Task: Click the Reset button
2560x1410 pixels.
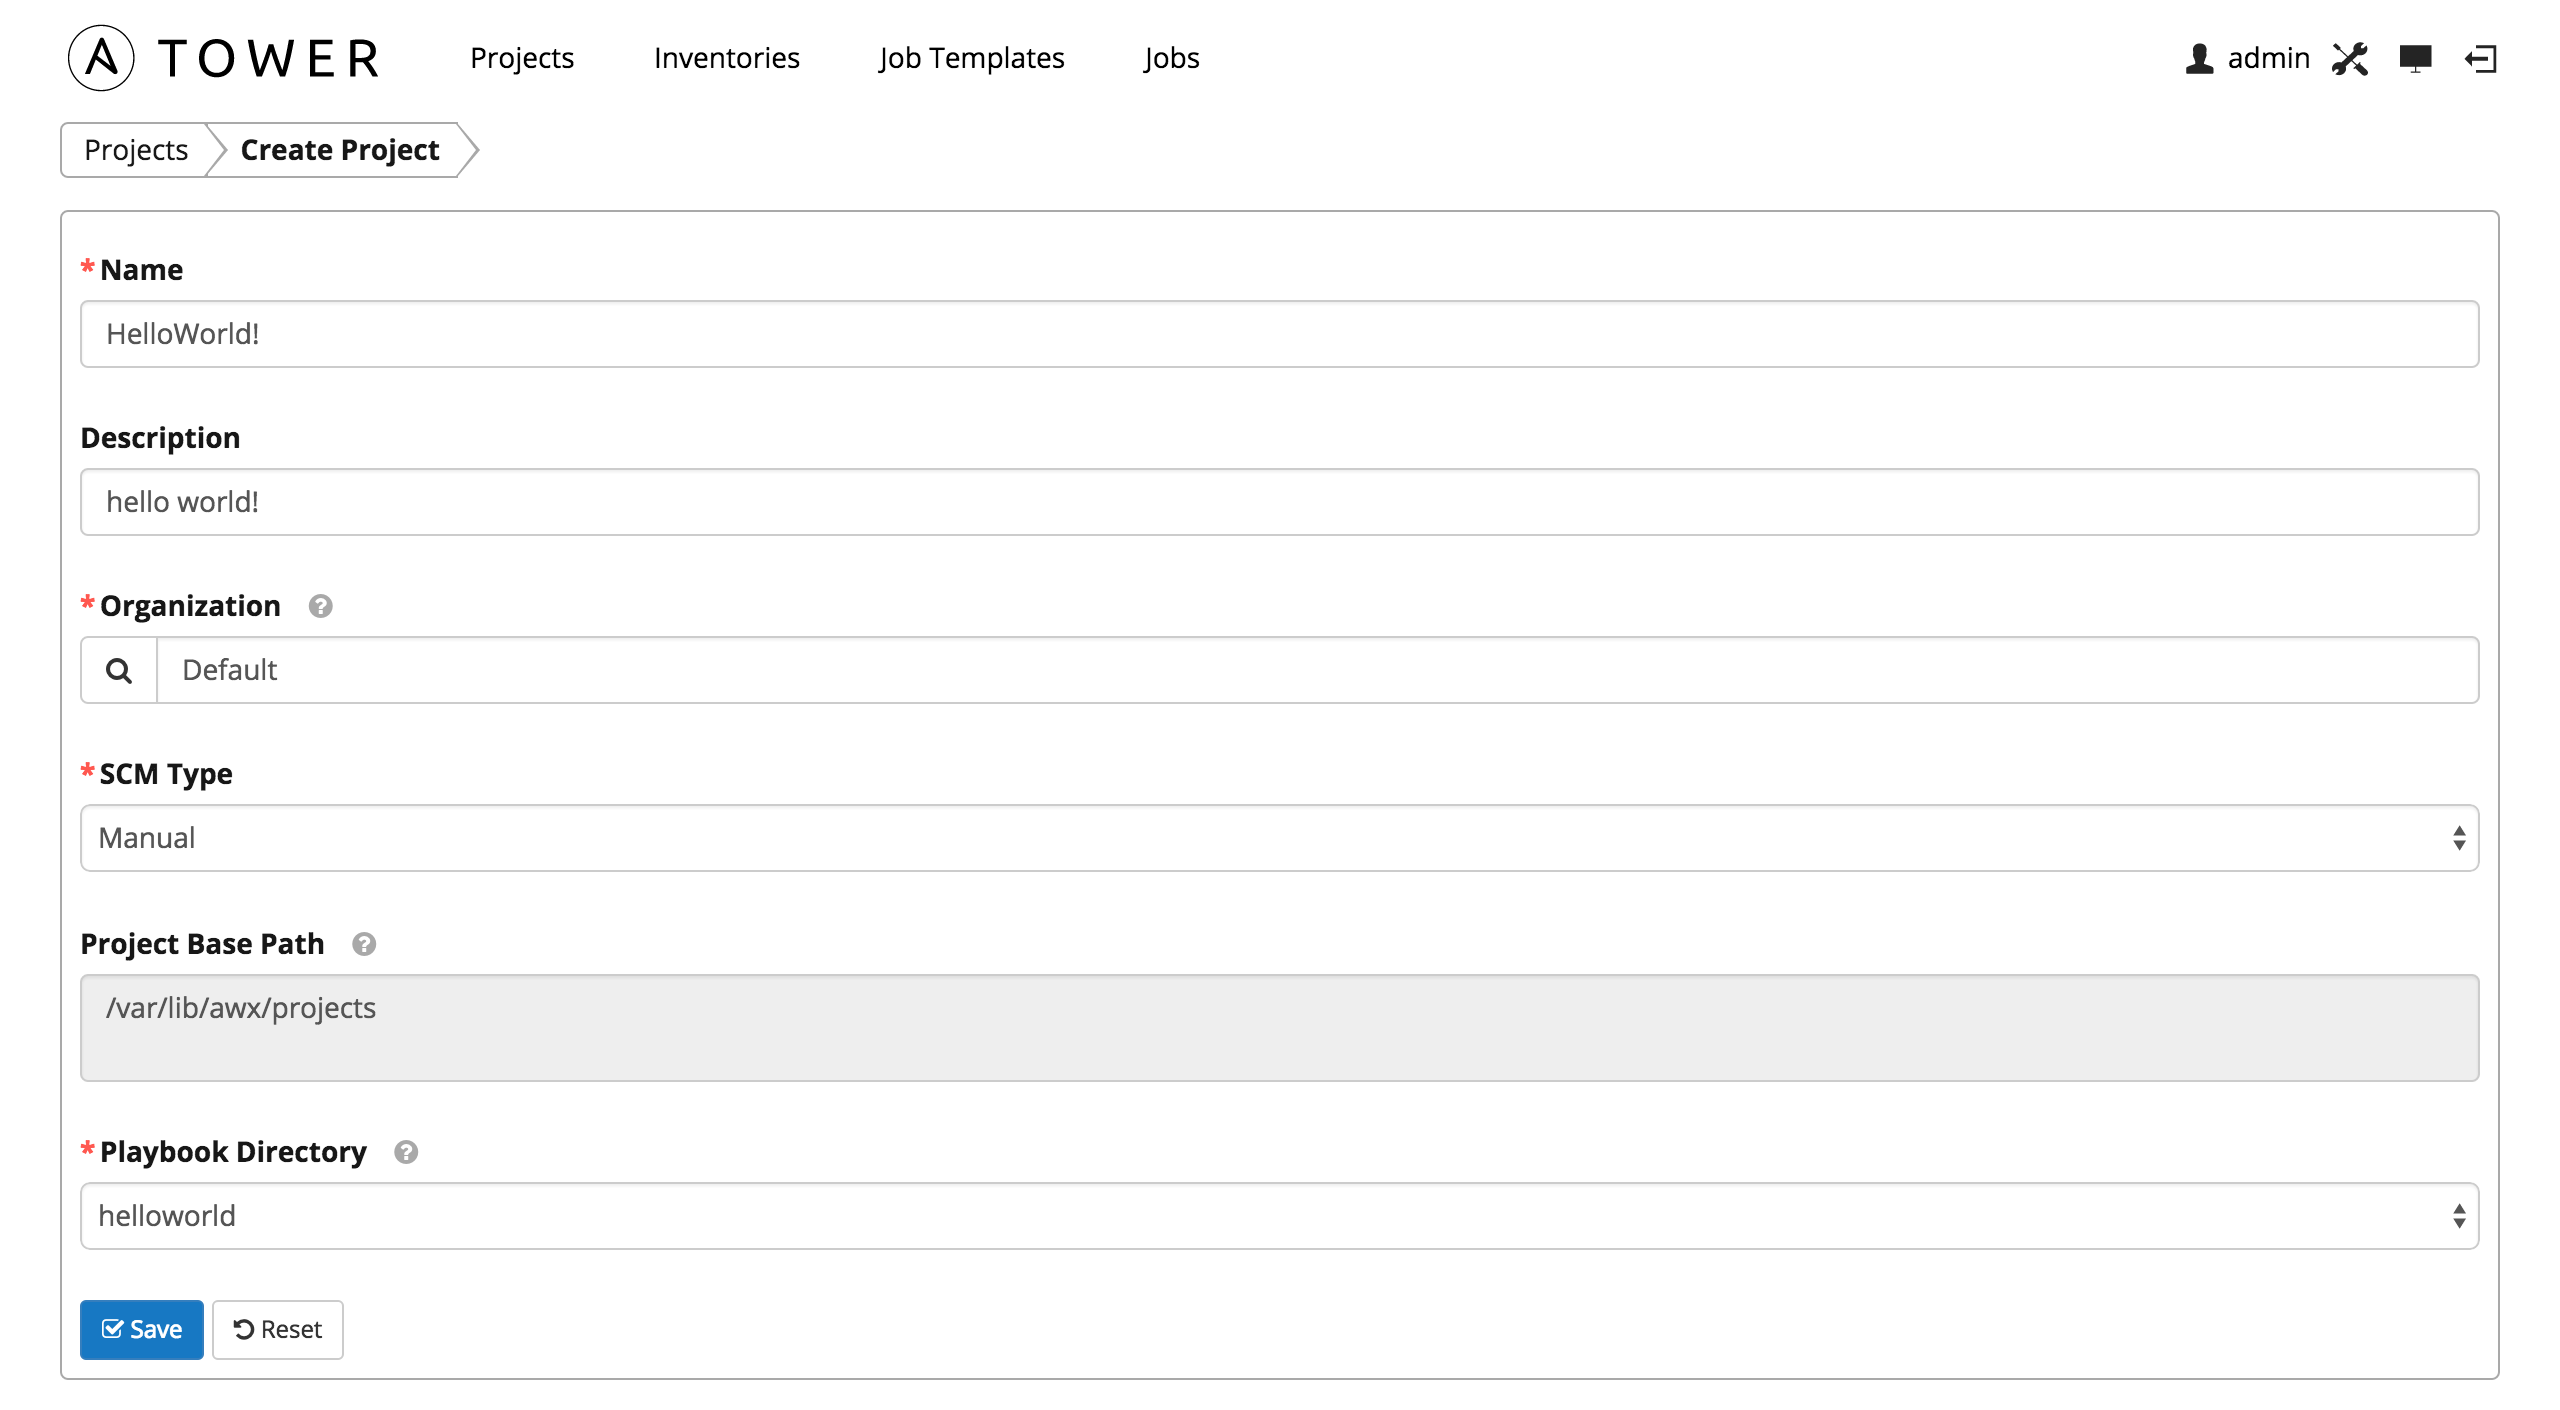Action: pos(278,1330)
